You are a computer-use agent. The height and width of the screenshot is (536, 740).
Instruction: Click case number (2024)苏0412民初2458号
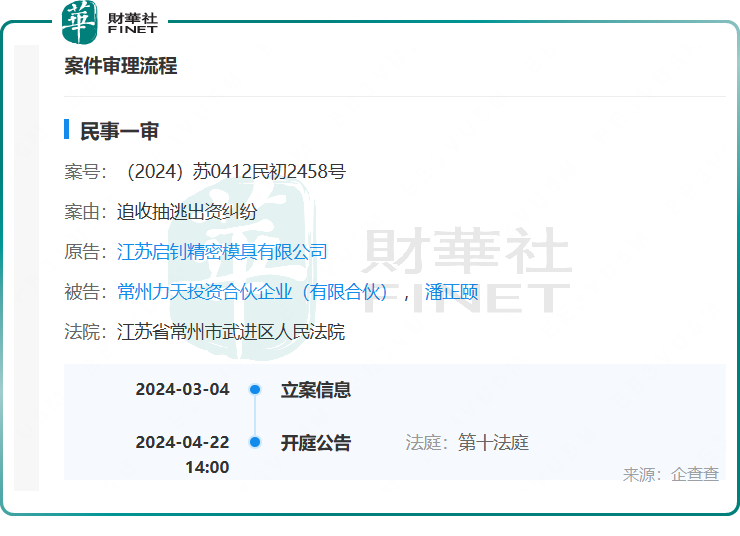[x=231, y=172]
